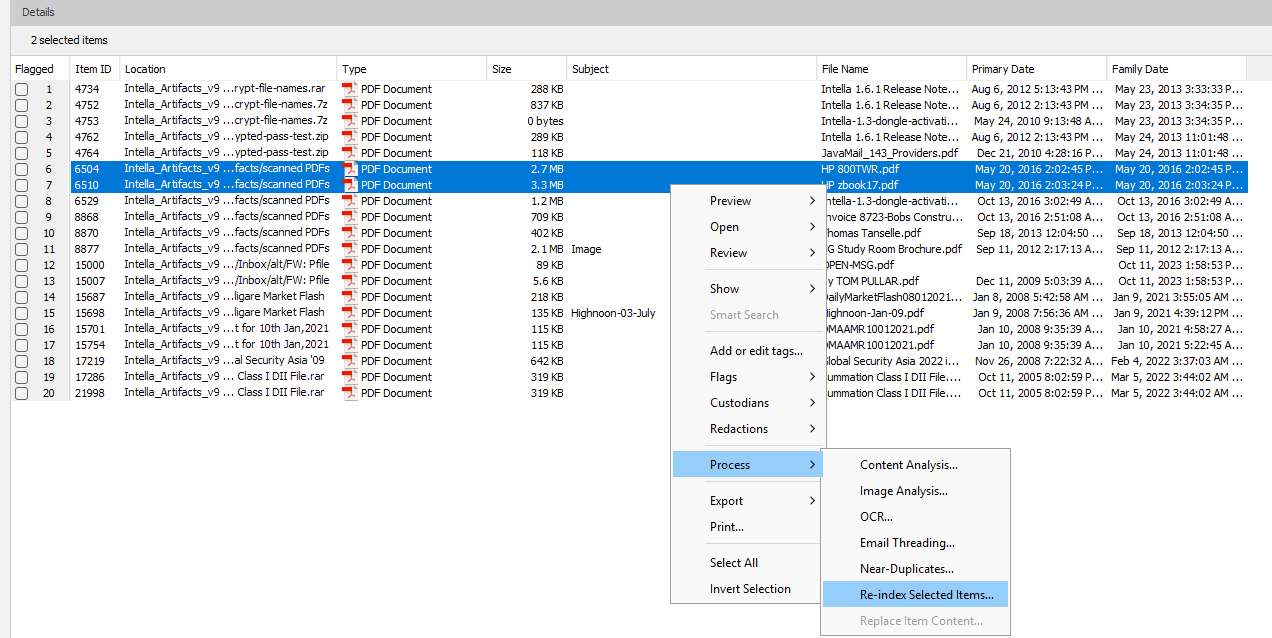The width and height of the screenshot is (1272, 638).
Task: Click the PDF icon for item 4752
Action: coord(349,105)
